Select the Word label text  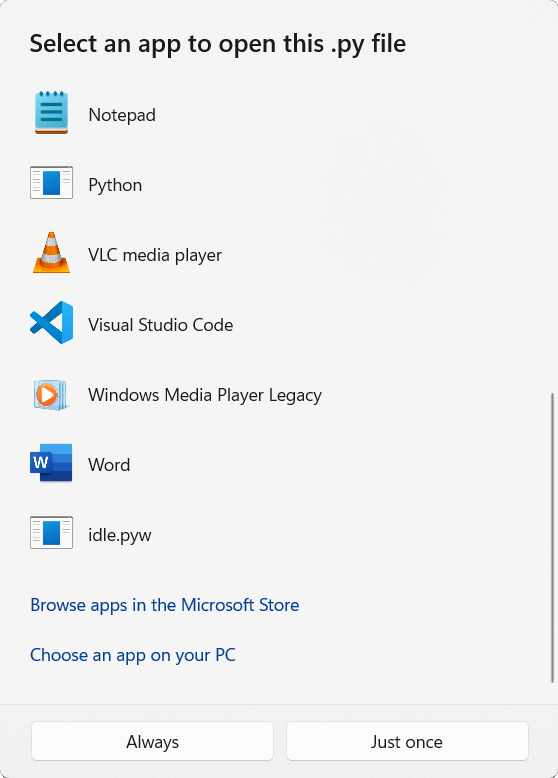pos(109,465)
